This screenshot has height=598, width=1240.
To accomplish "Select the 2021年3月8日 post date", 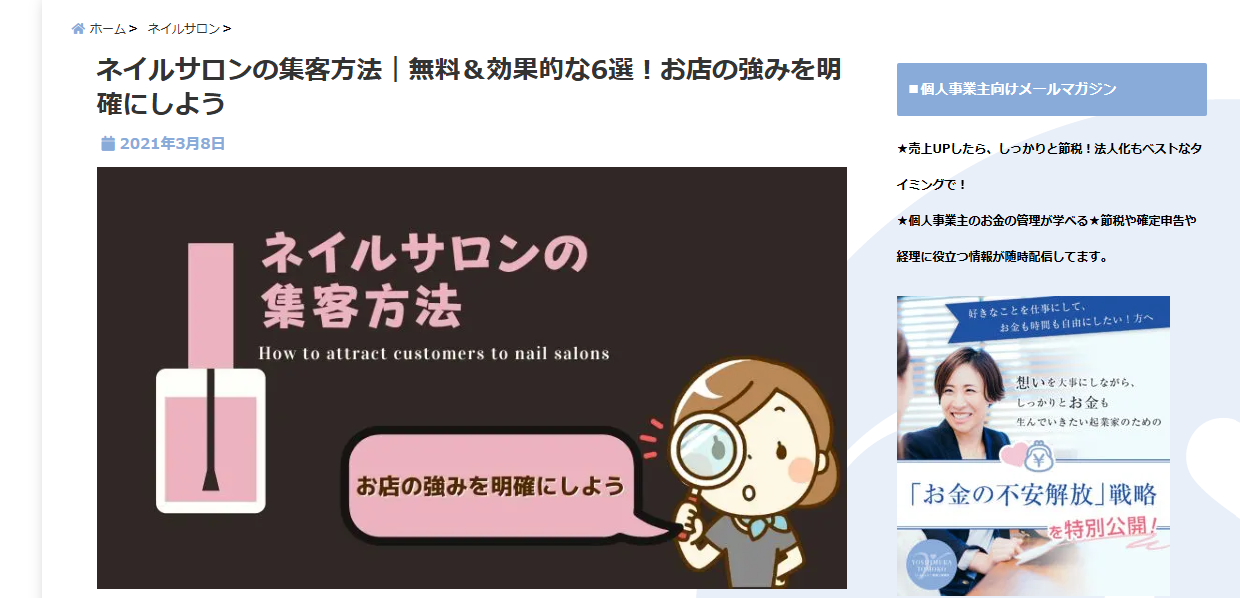I will (172, 144).
